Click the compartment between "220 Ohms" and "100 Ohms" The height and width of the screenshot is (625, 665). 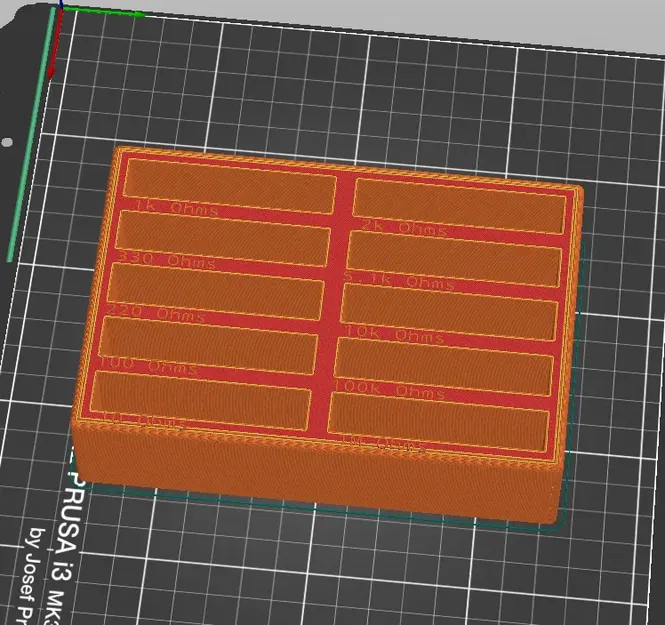[x=208, y=344]
